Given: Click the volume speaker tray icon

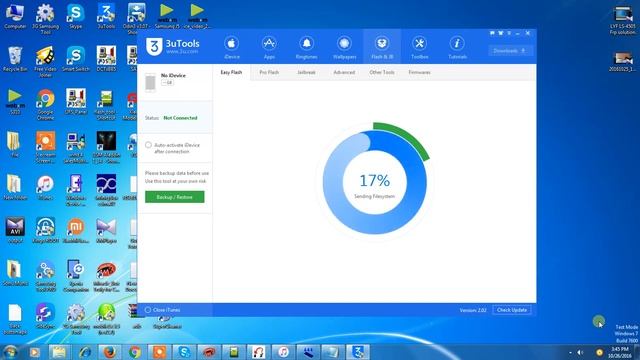Looking at the screenshot, I should tap(580, 352).
